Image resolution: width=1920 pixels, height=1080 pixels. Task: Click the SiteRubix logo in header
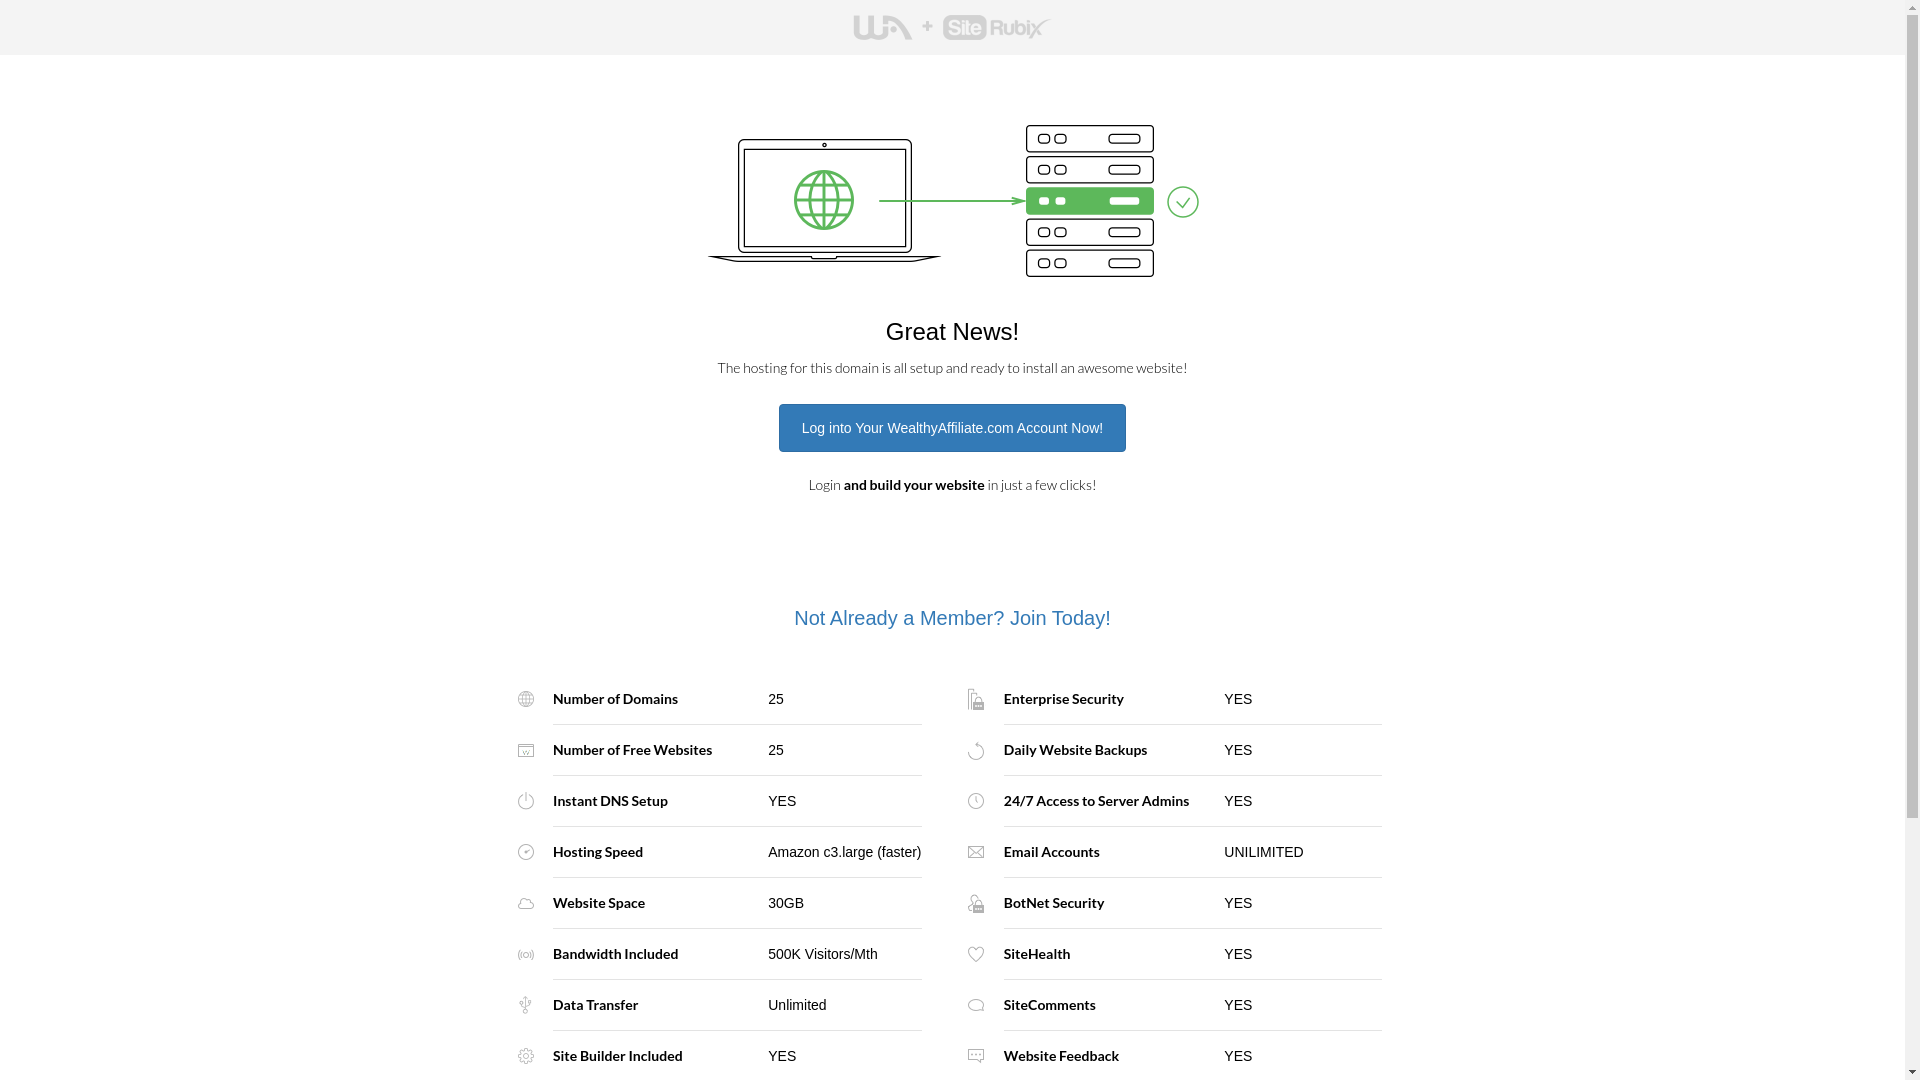pyautogui.click(x=996, y=28)
